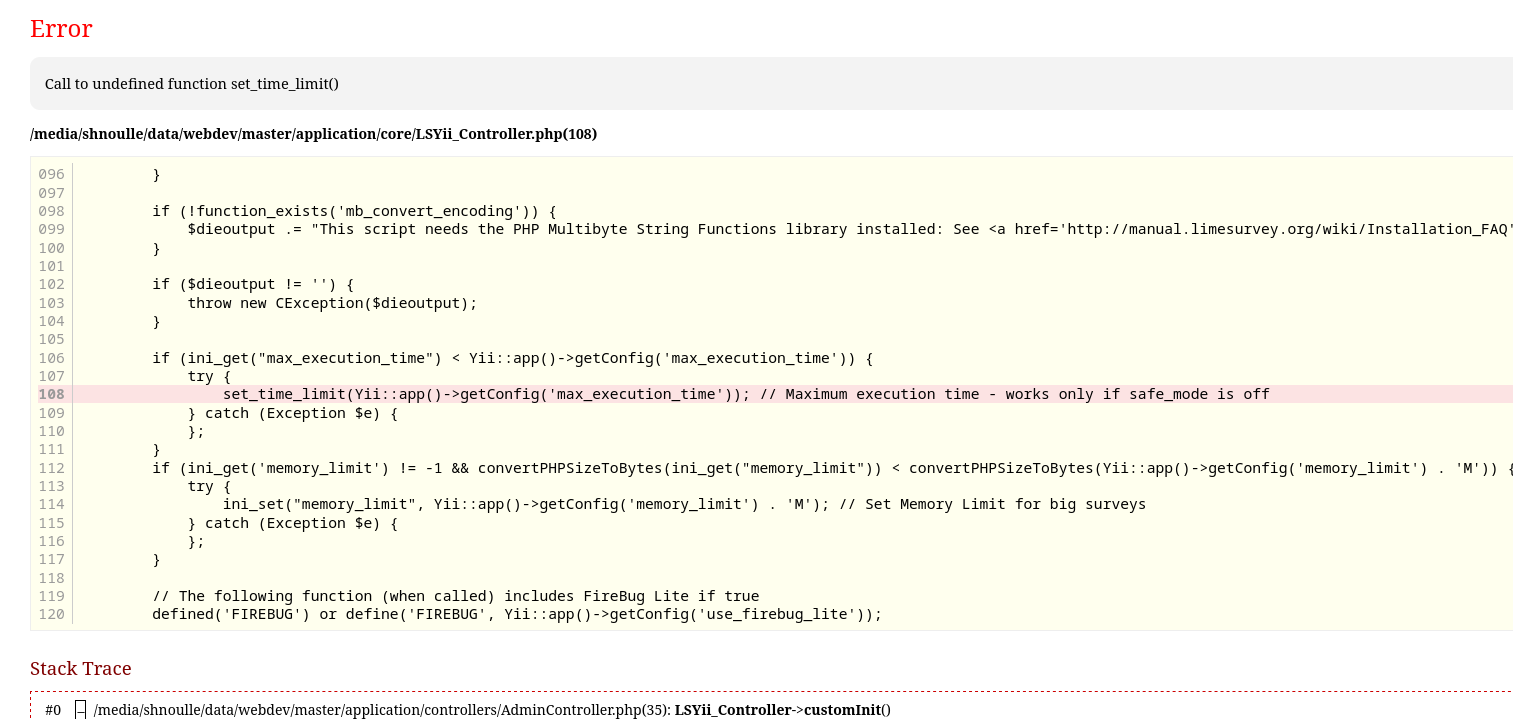Click the FireBug Lite comment line
This screenshot has width=1513, height=719.
pyautogui.click(x=455, y=596)
